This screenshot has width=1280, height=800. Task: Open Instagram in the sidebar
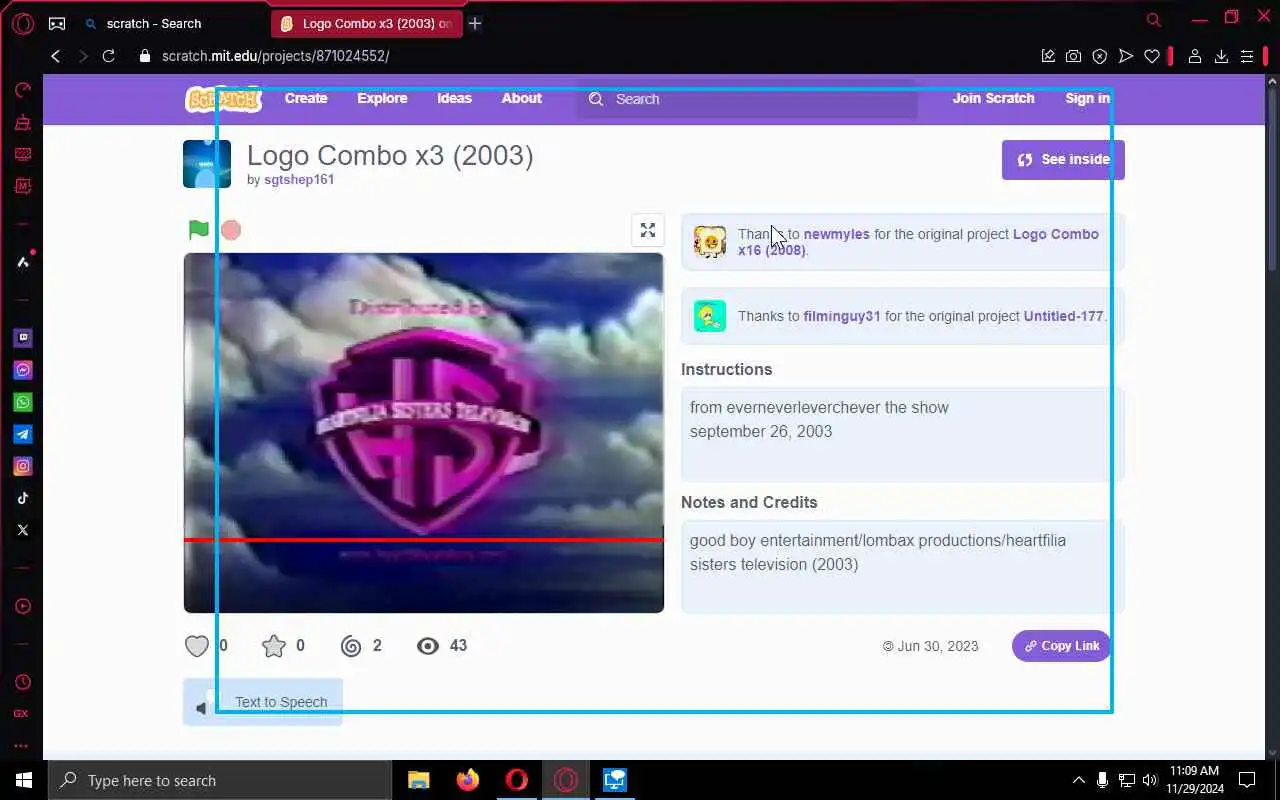[x=22, y=466]
